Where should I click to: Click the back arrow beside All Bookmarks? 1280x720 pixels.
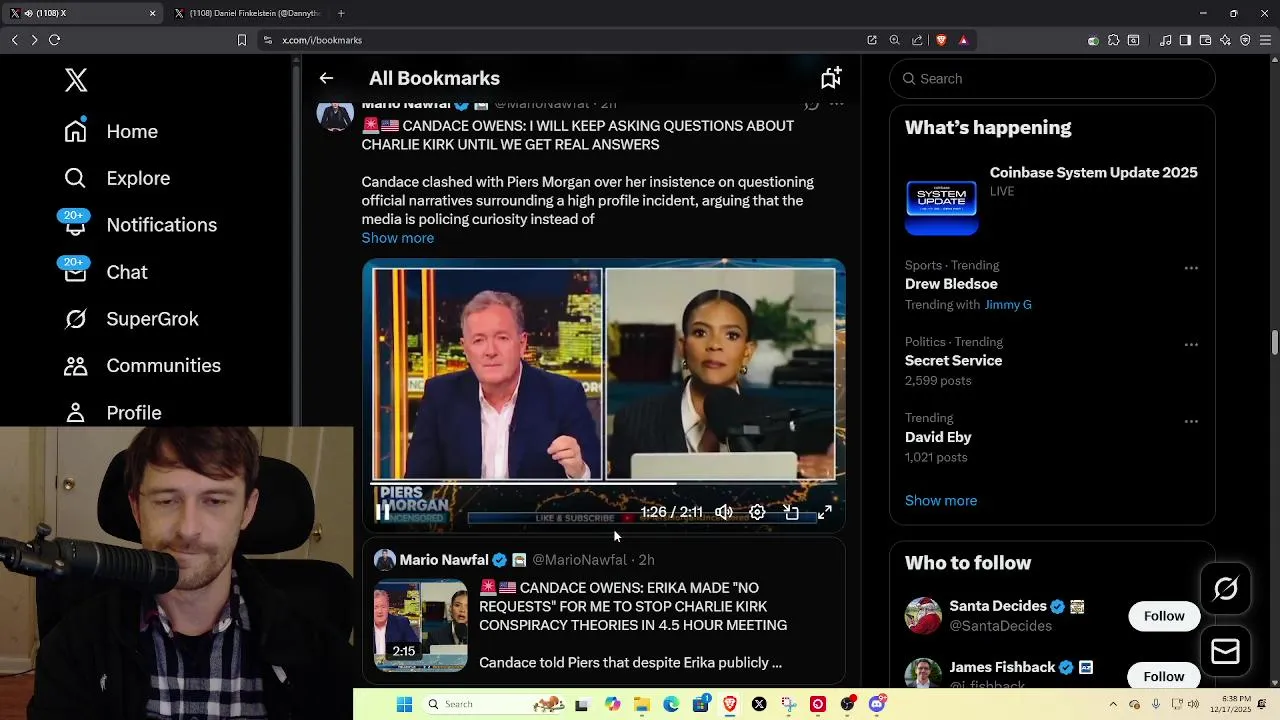click(326, 78)
